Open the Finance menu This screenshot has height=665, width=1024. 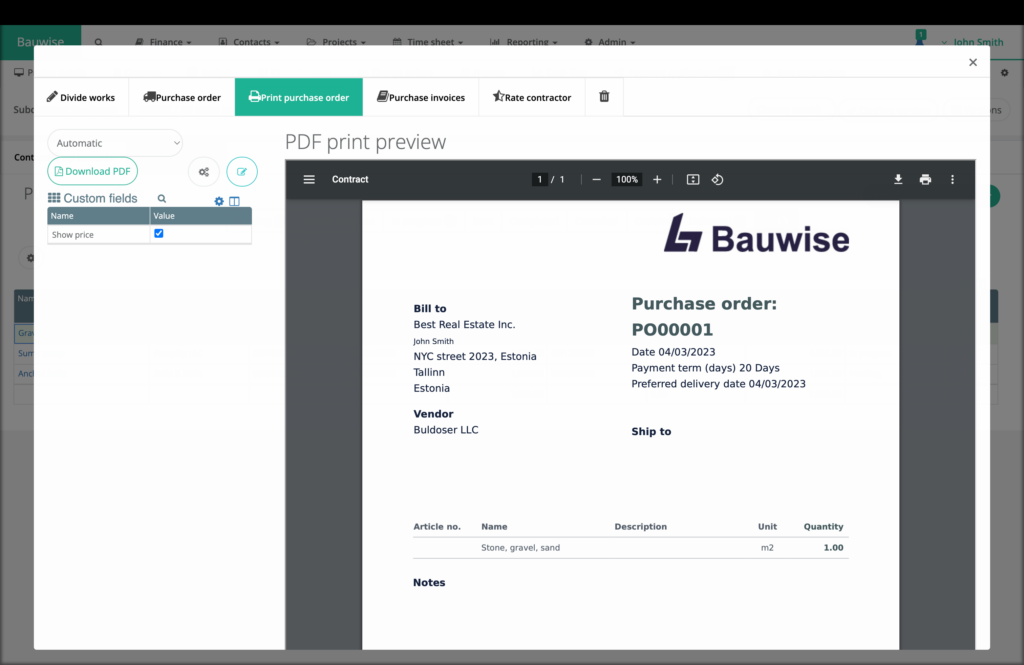point(163,41)
